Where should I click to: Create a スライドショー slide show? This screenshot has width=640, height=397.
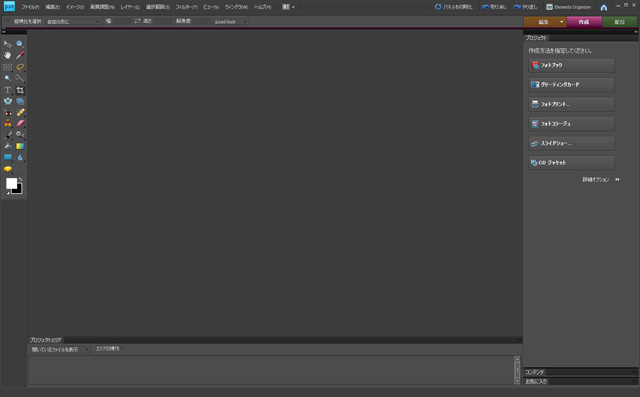click(571, 143)
